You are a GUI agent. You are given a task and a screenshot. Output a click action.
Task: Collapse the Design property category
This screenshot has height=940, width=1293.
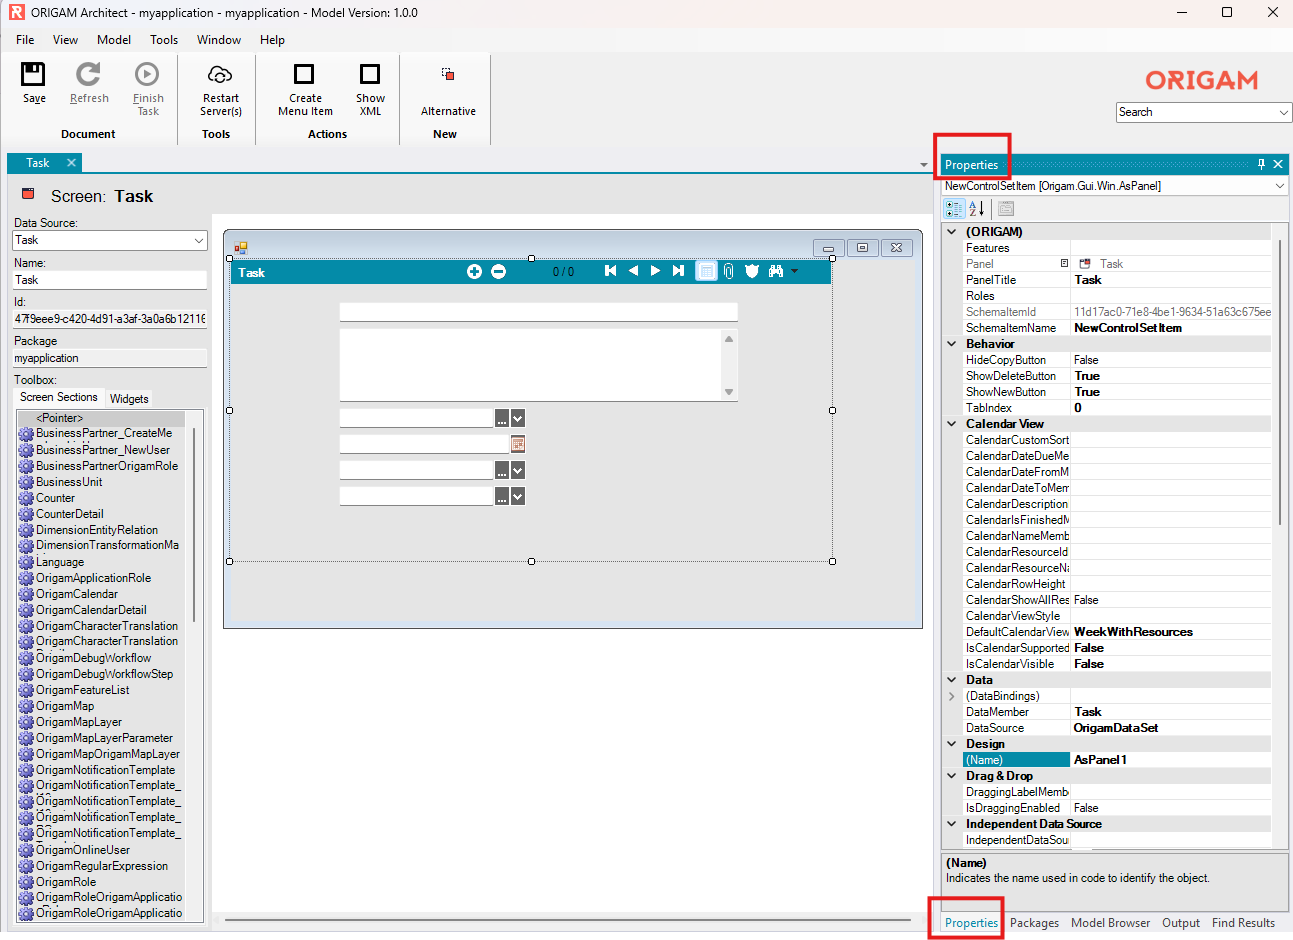coord(952,744)
